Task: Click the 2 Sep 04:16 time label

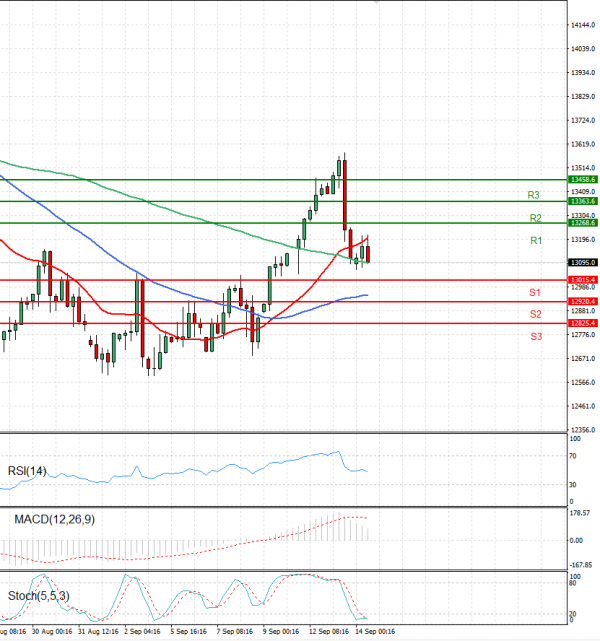Action: click(x=142, y=632)
